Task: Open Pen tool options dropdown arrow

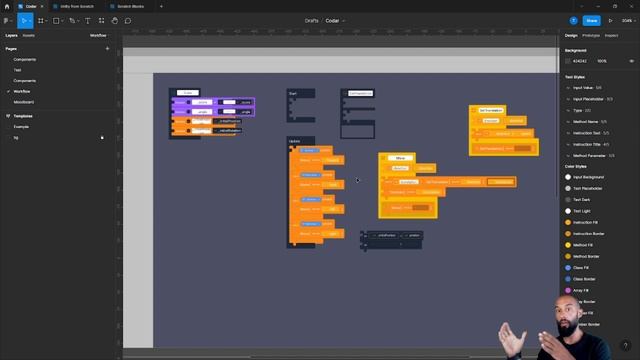Action: [x=78, y=21]
